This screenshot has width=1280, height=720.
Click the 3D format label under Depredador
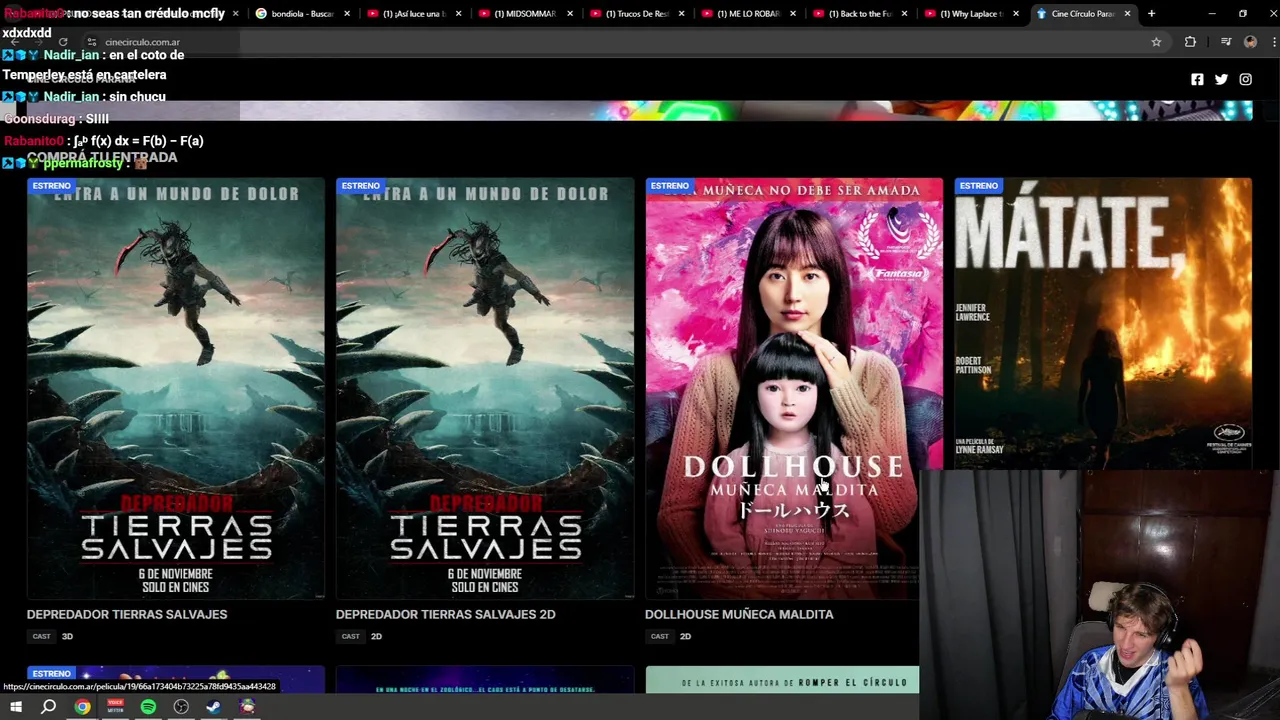click(x=67, y=636)
